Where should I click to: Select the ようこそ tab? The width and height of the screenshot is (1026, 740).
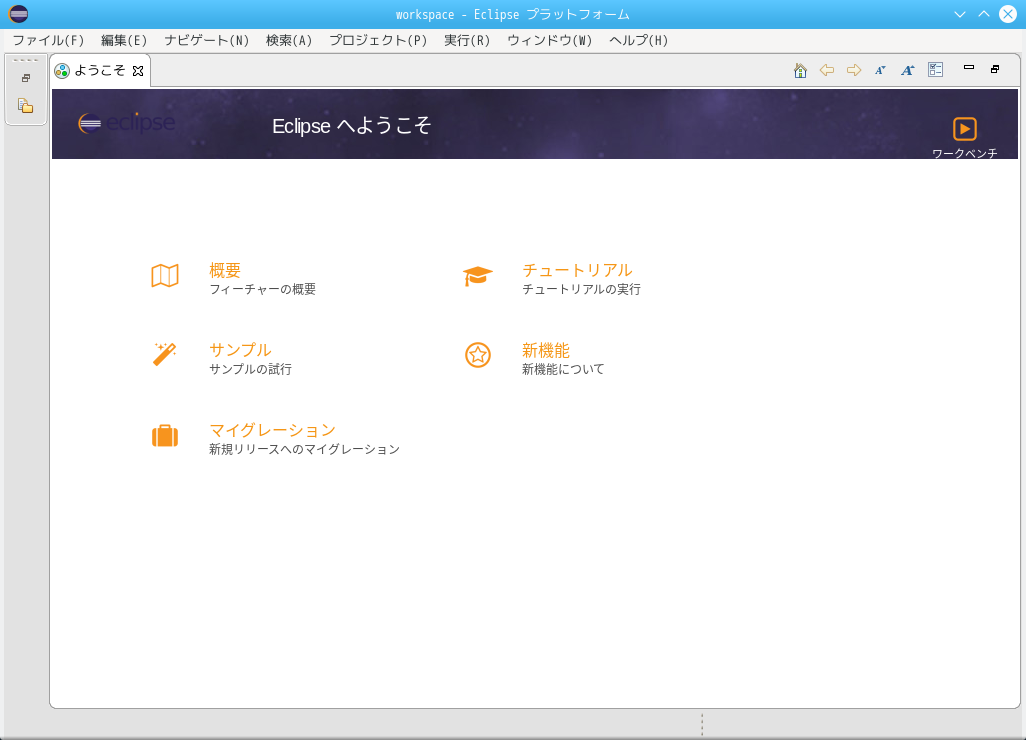point(99,70)
